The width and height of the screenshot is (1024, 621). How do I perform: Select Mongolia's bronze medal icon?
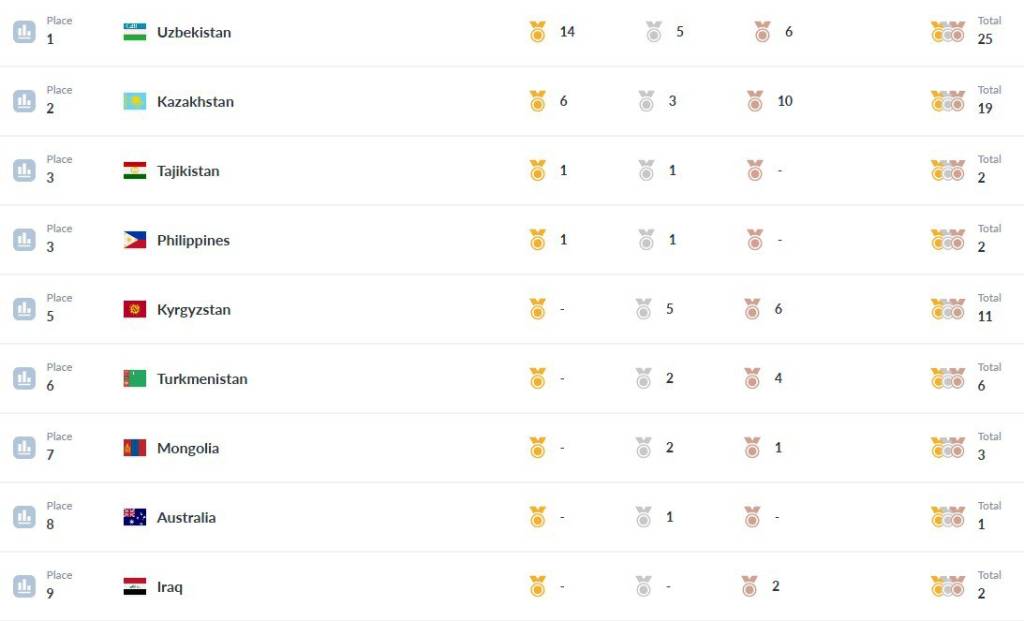pos(752,447)
